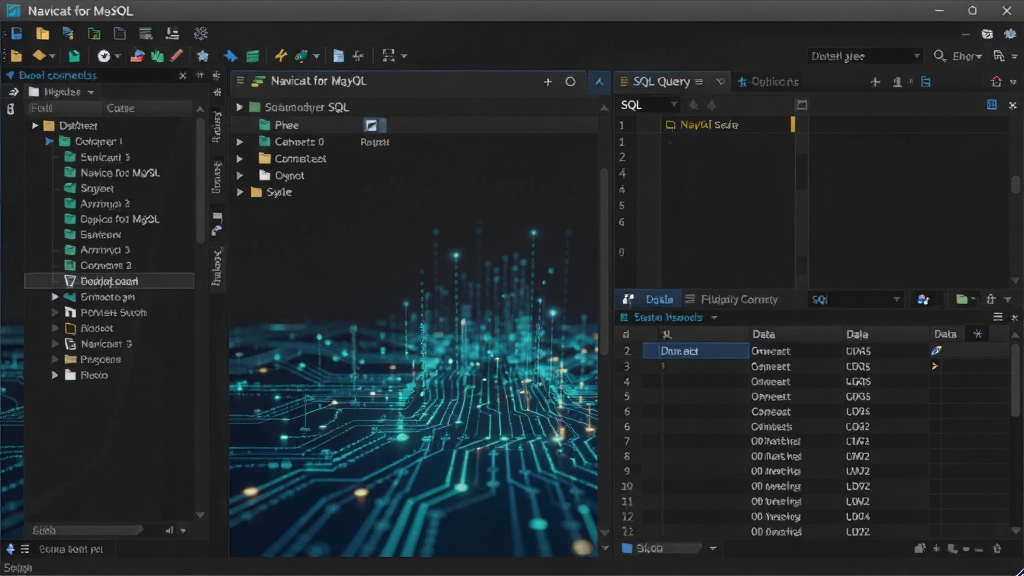Click the magnifier search icon near the top right
Screen dimensions: 1024x576
[x=940, y=56]
